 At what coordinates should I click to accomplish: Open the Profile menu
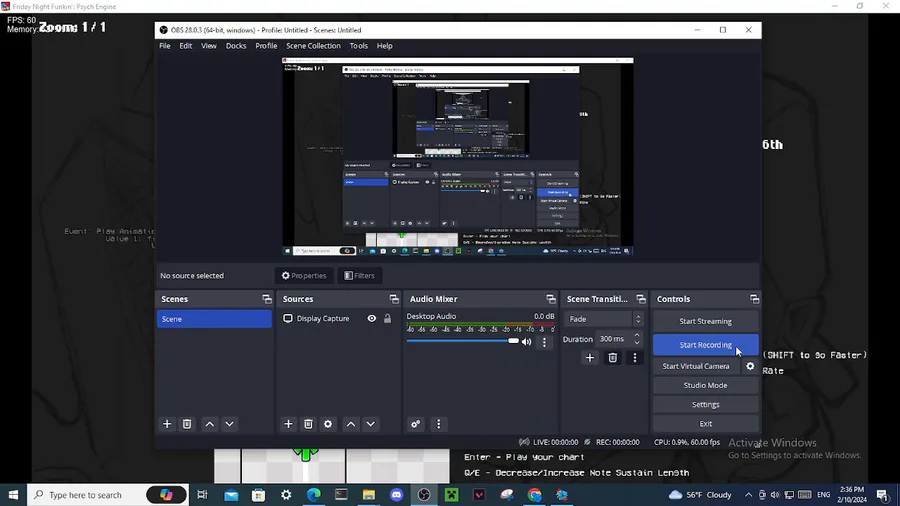tap(266, 46)
